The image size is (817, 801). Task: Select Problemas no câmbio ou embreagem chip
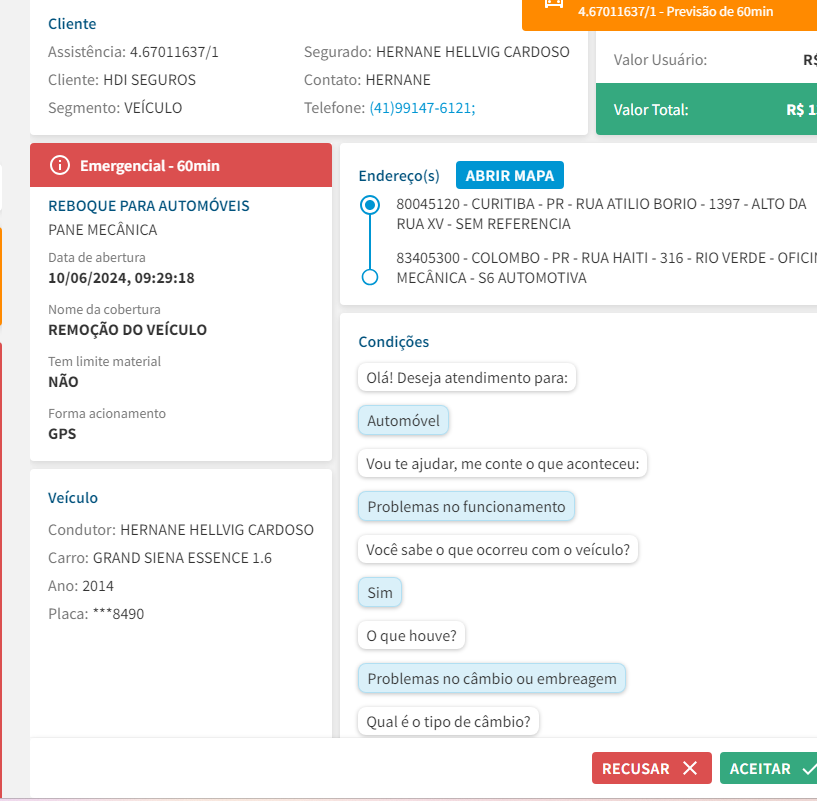click(x=492, y=679)
